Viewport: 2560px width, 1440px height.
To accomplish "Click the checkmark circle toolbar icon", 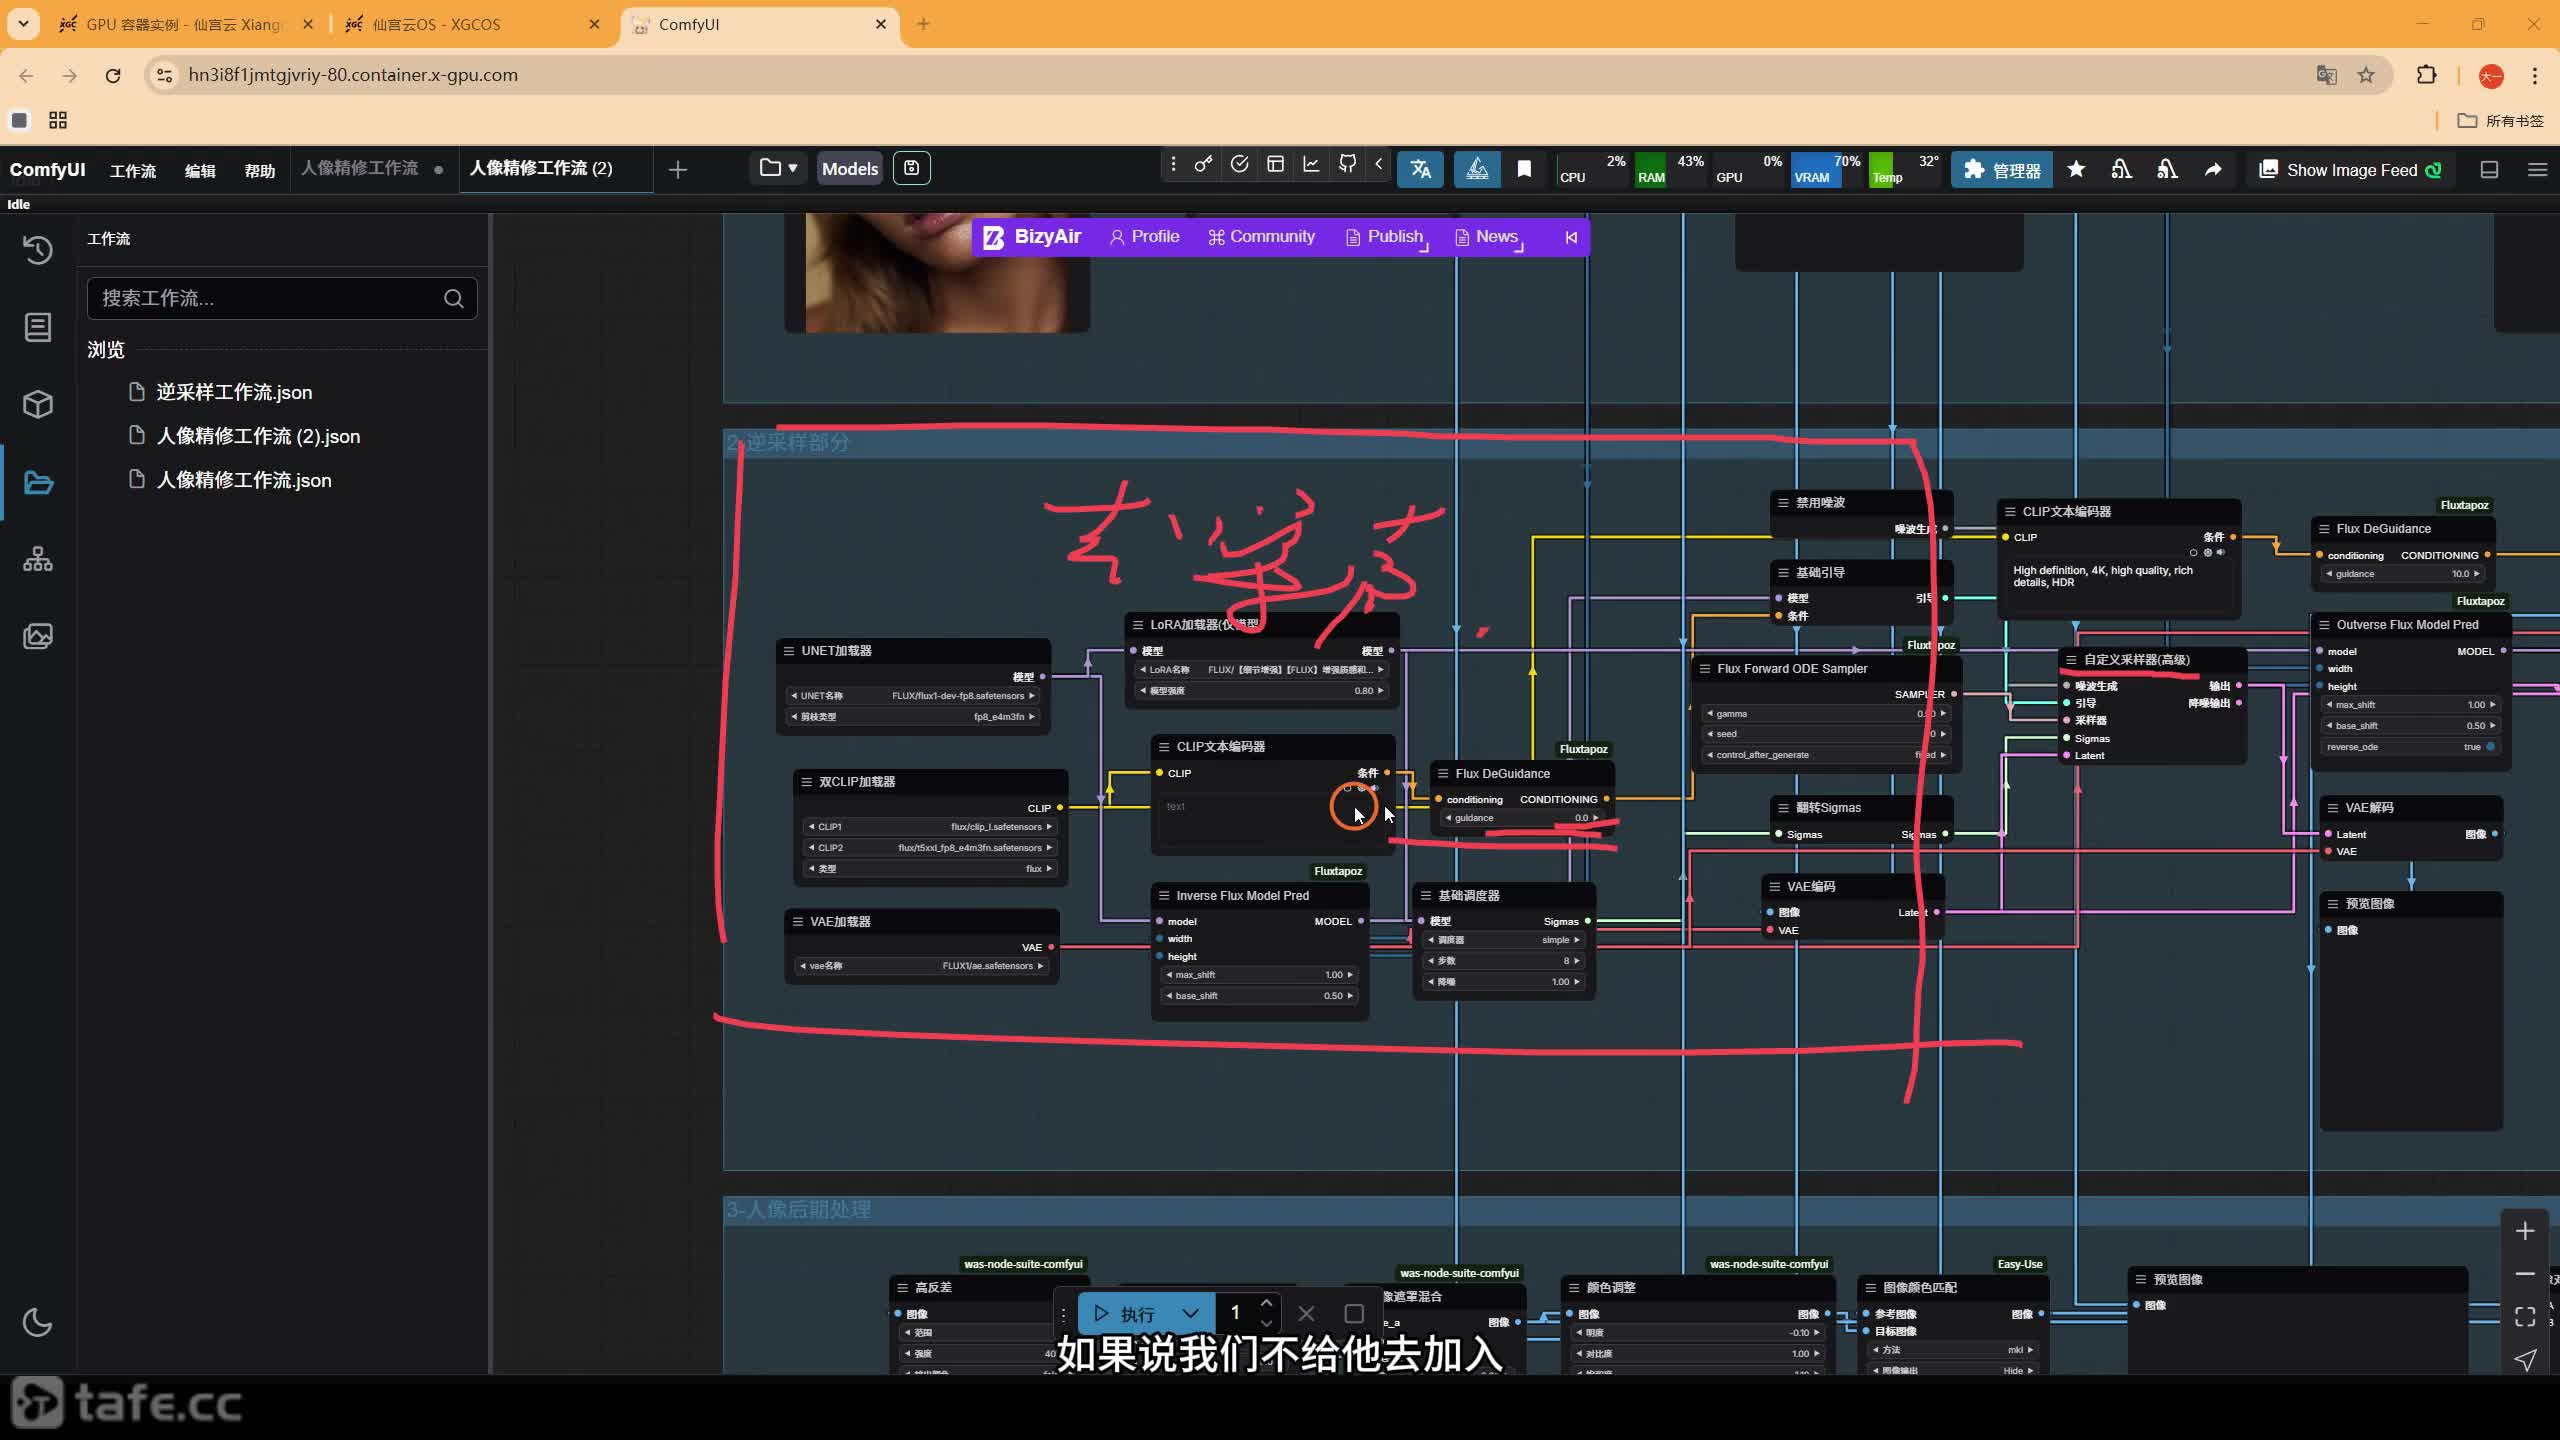I will tap(1239, 165).
